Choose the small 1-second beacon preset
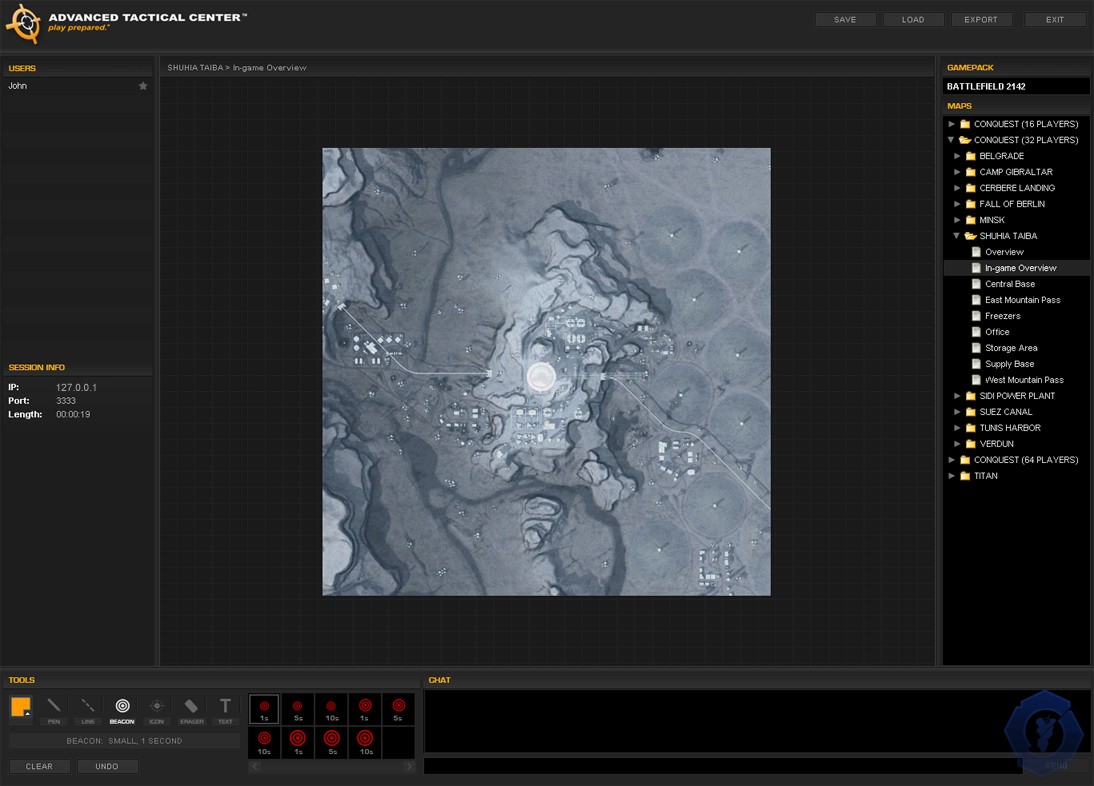Screen dimensions: 1094x786 (264, 709)
